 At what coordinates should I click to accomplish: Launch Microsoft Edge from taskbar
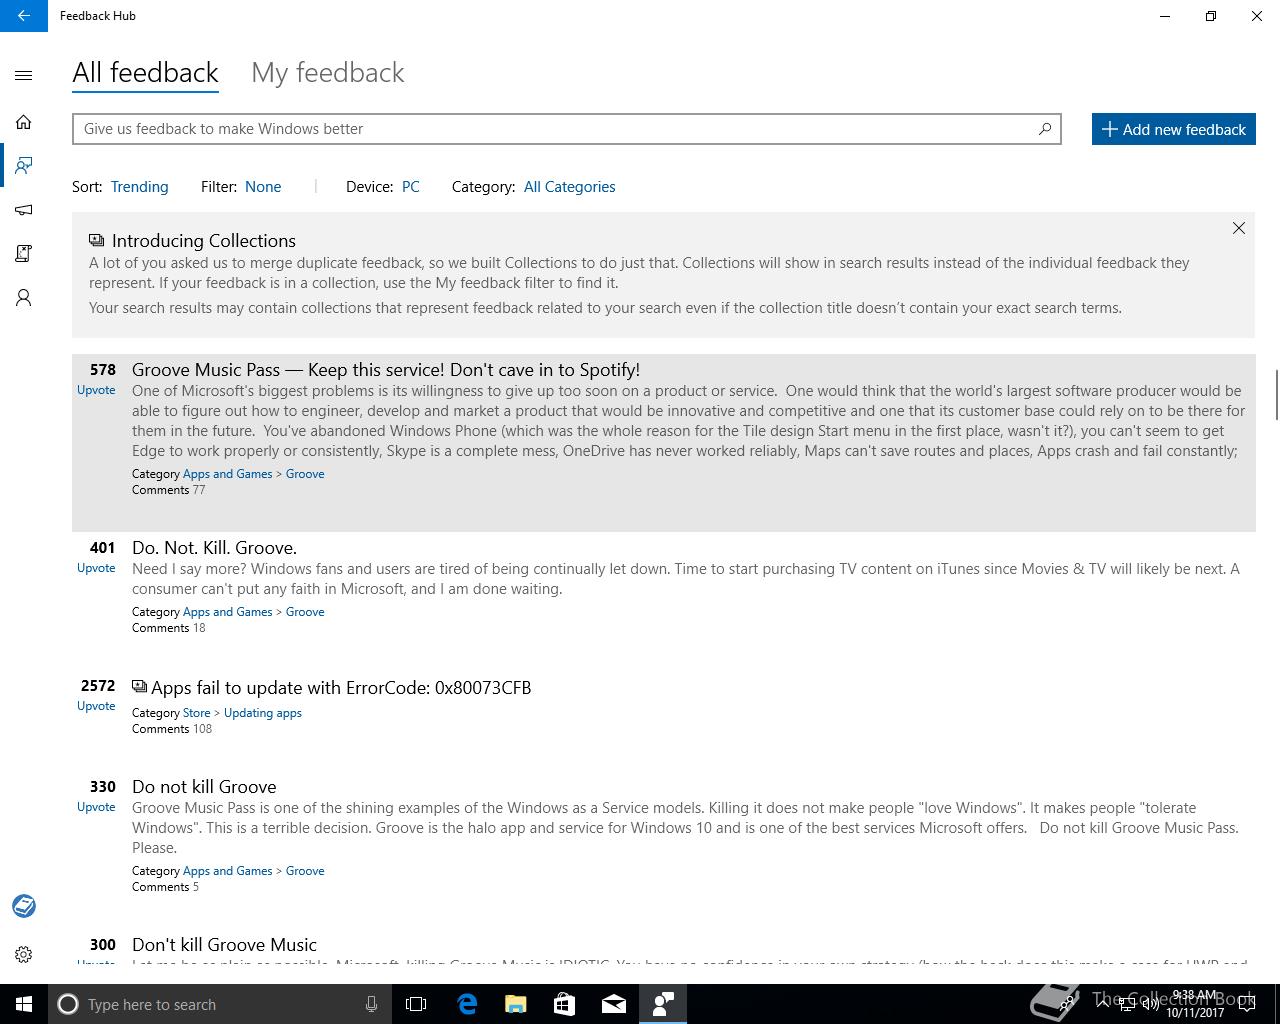click(x=467, y=1004)
